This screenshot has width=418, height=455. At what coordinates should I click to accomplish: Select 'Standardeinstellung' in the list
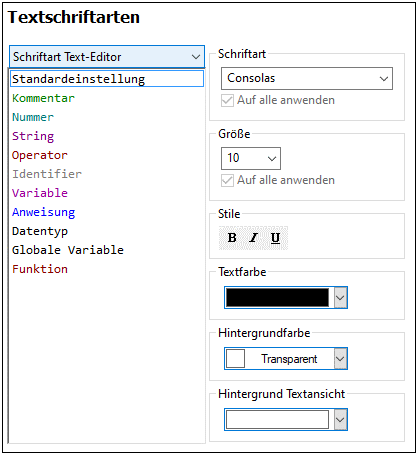tap(107, 79)
